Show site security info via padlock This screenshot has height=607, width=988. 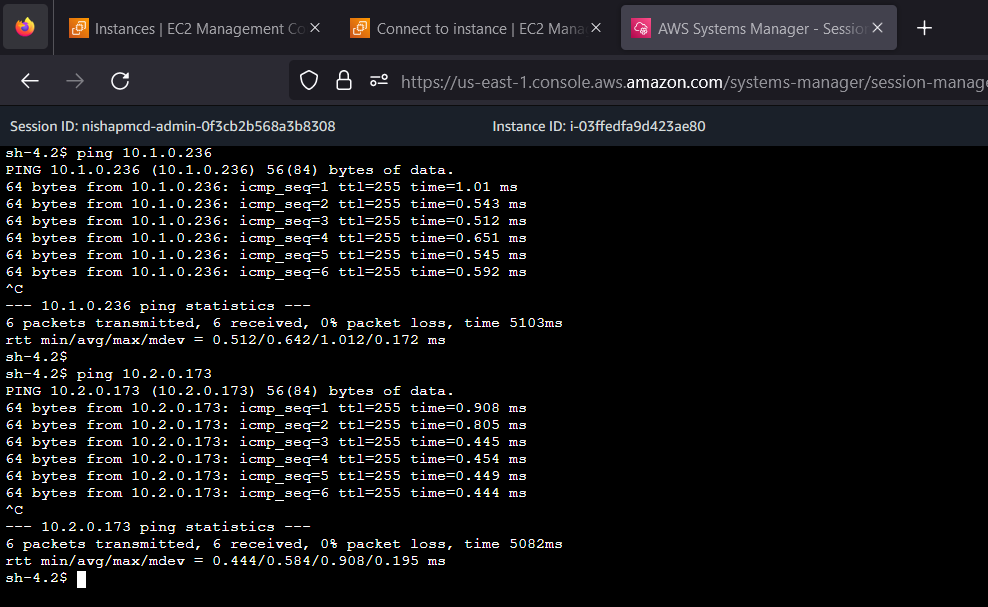coord(344,81)
